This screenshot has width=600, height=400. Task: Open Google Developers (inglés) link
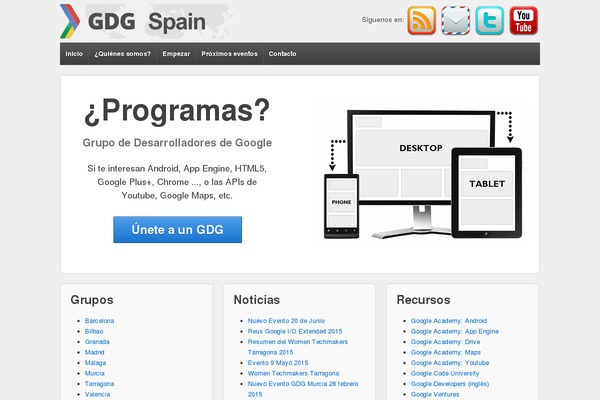click(x=450, y=384)
